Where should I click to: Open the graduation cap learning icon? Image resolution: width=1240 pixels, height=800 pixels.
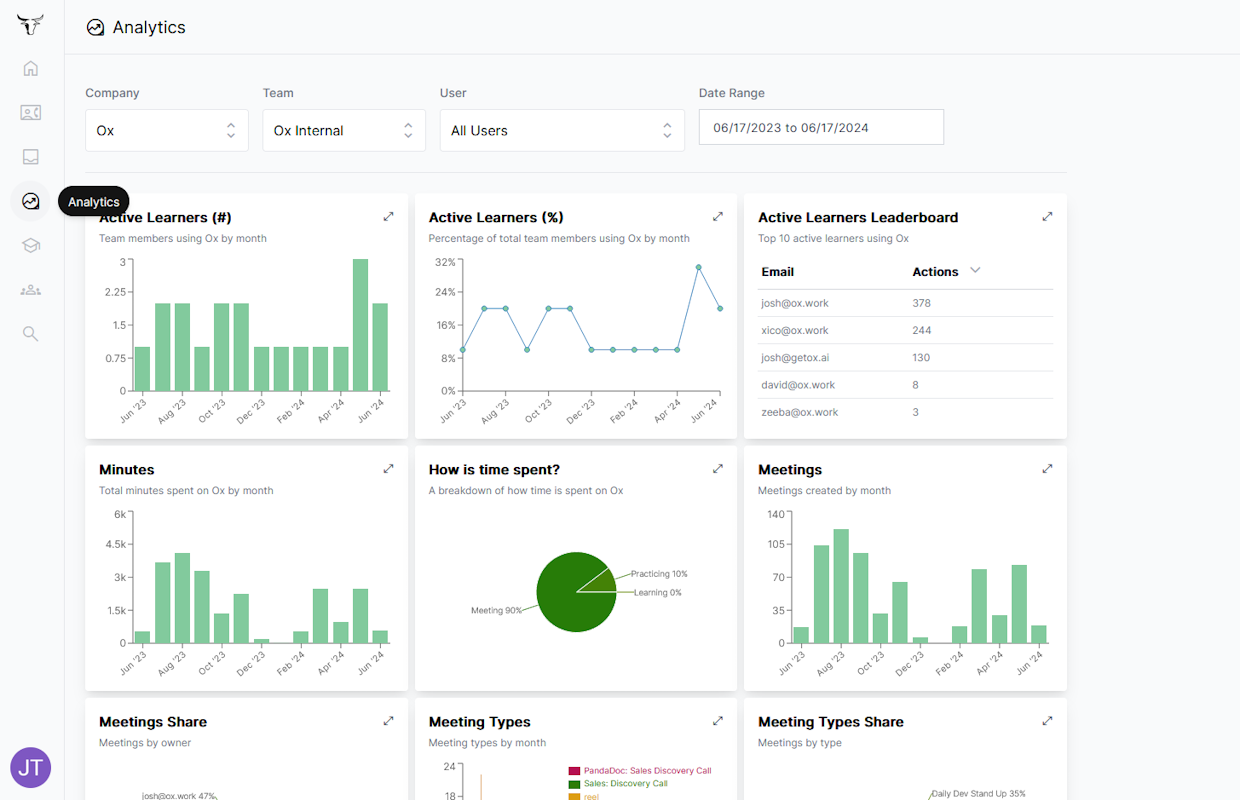pyautogui.click(x=31, y=245)
